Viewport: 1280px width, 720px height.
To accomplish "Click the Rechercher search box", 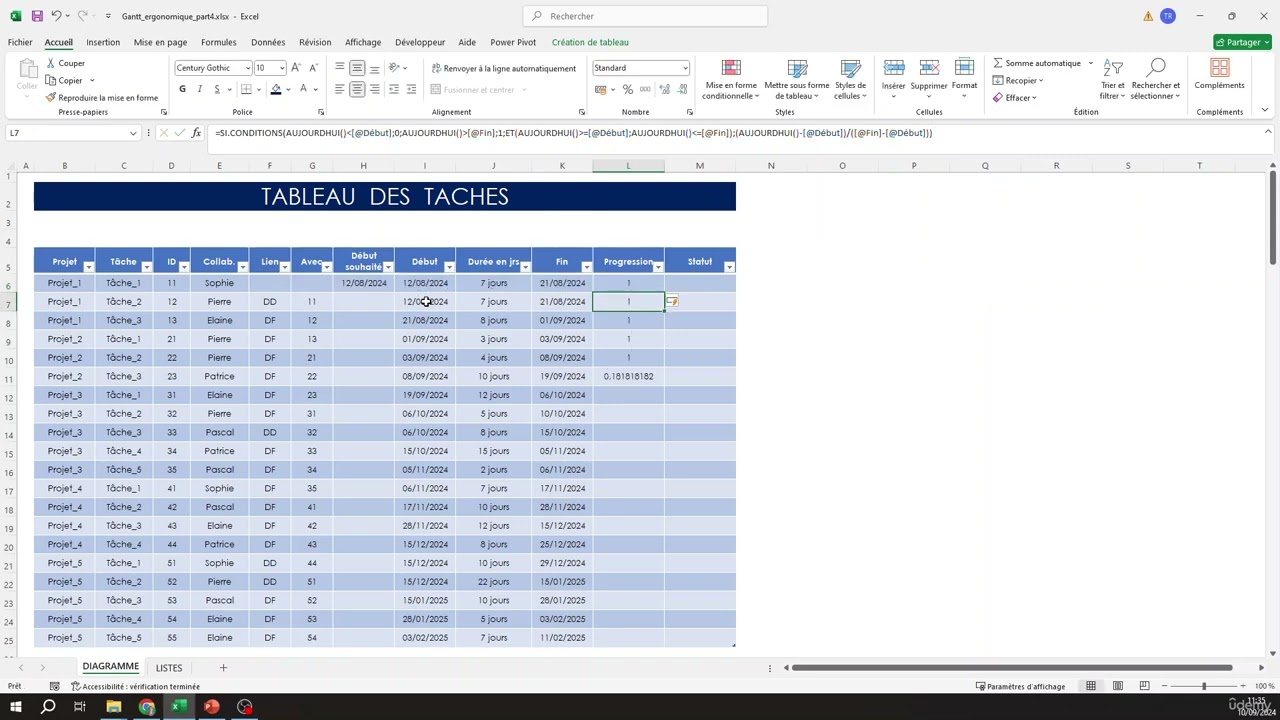I will [x=645, y=16].
